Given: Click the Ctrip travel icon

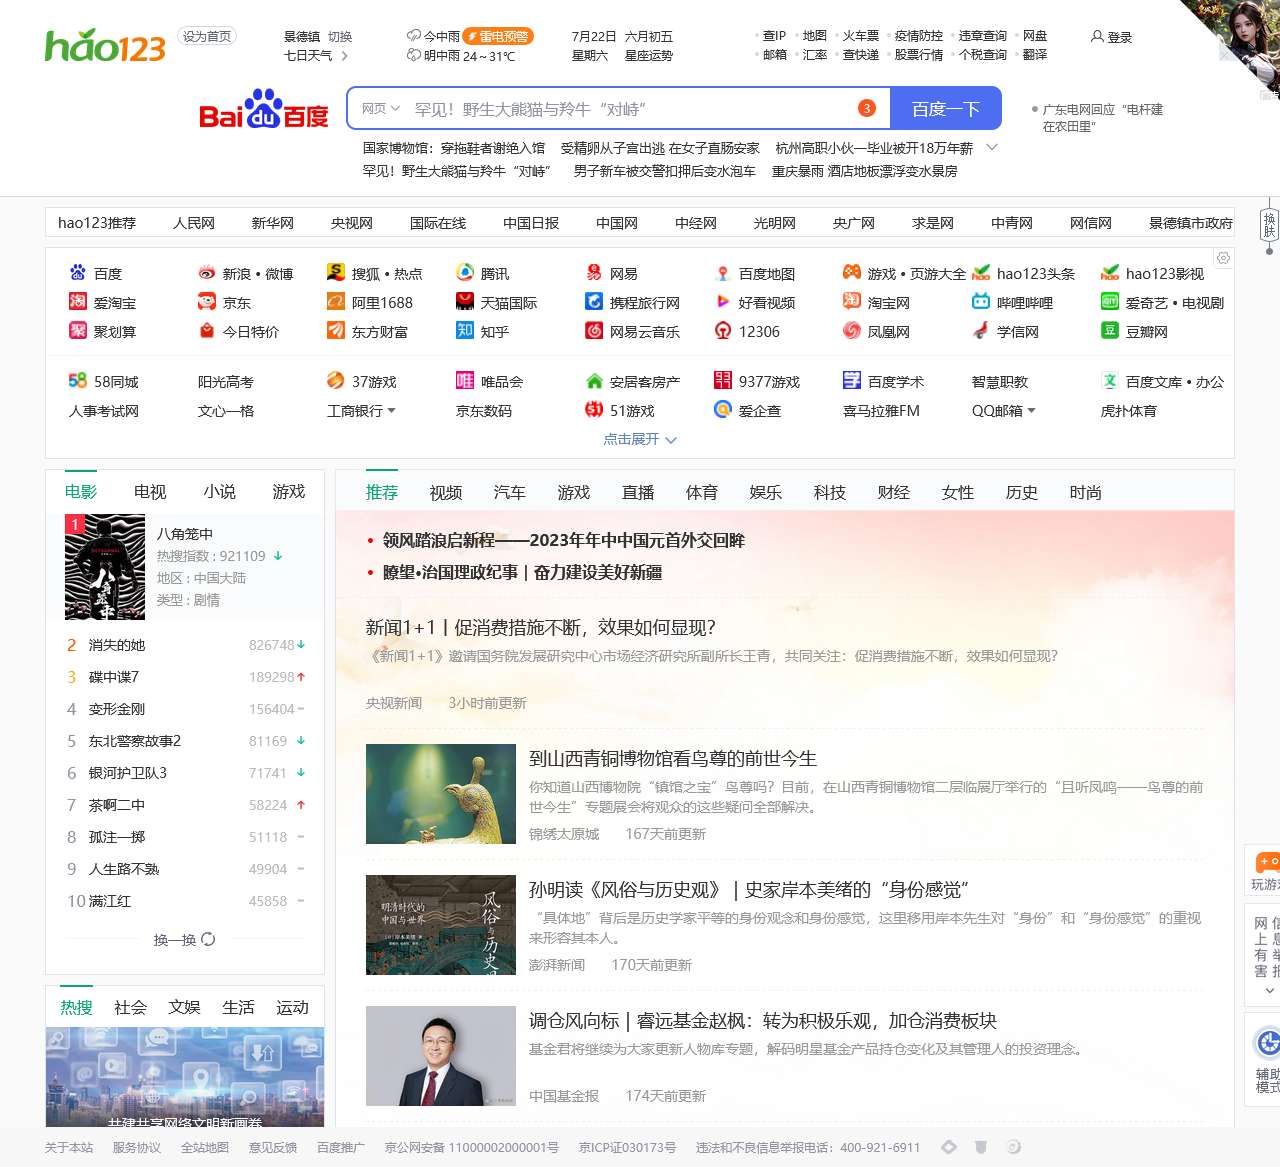Looking at the screenshot, I should coord(594,302).
